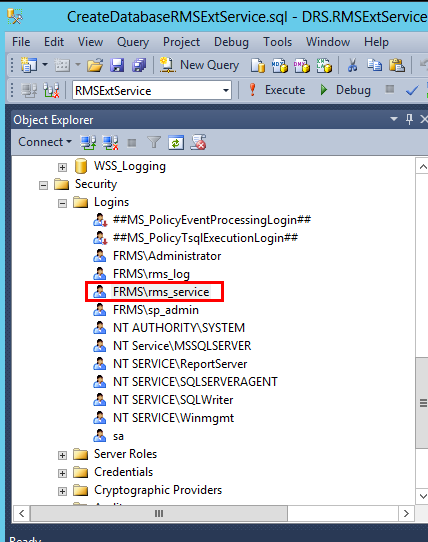Toggle the Object Explorer auto-hide pin
Screen dimensions: 428x542
(x=409, y=120)
